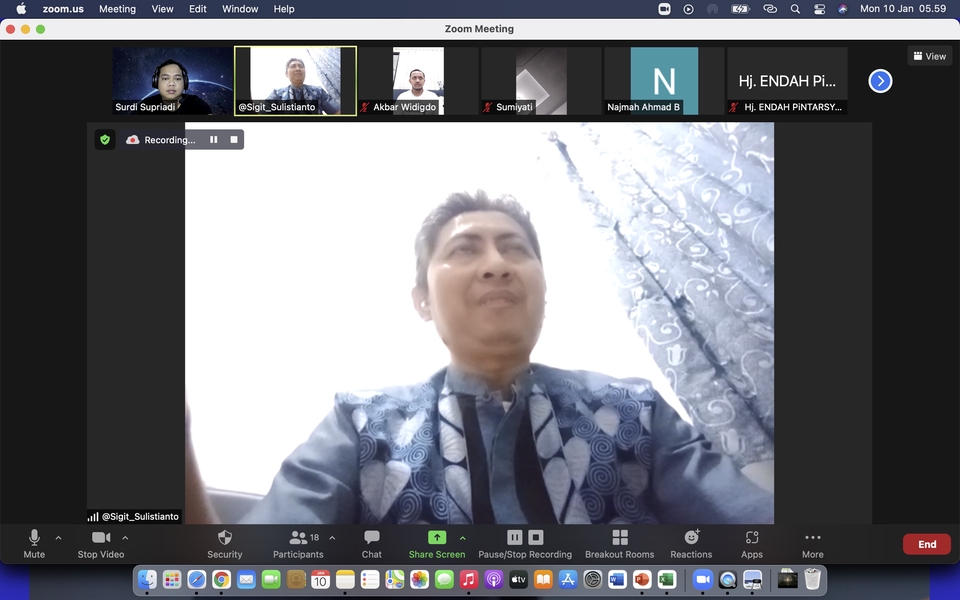This screenshot has height=600, width=960.
Task: Click the Zoom camera status icon in menu bar
Action: (x=664, y=9)
